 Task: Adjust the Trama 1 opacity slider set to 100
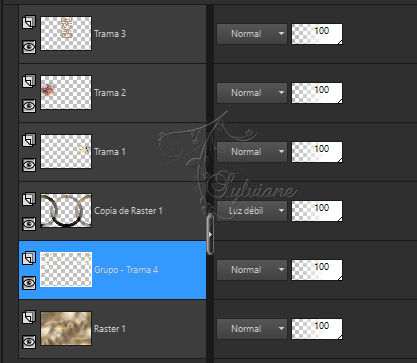tap(317, 152)
